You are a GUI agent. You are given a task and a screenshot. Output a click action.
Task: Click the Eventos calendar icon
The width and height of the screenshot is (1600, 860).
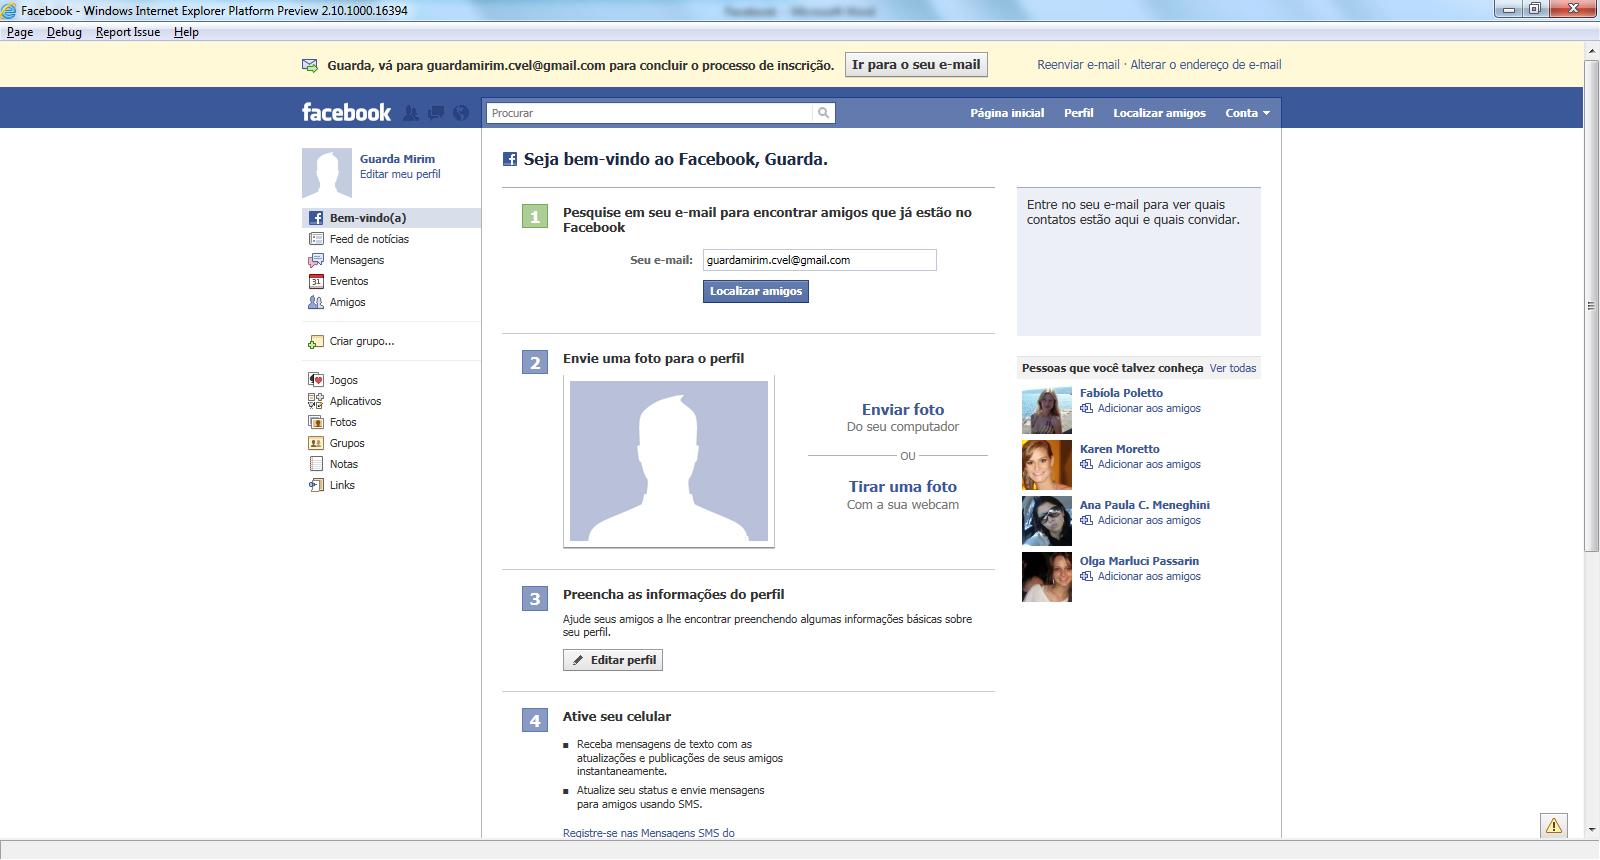click(x=316, y=281)
